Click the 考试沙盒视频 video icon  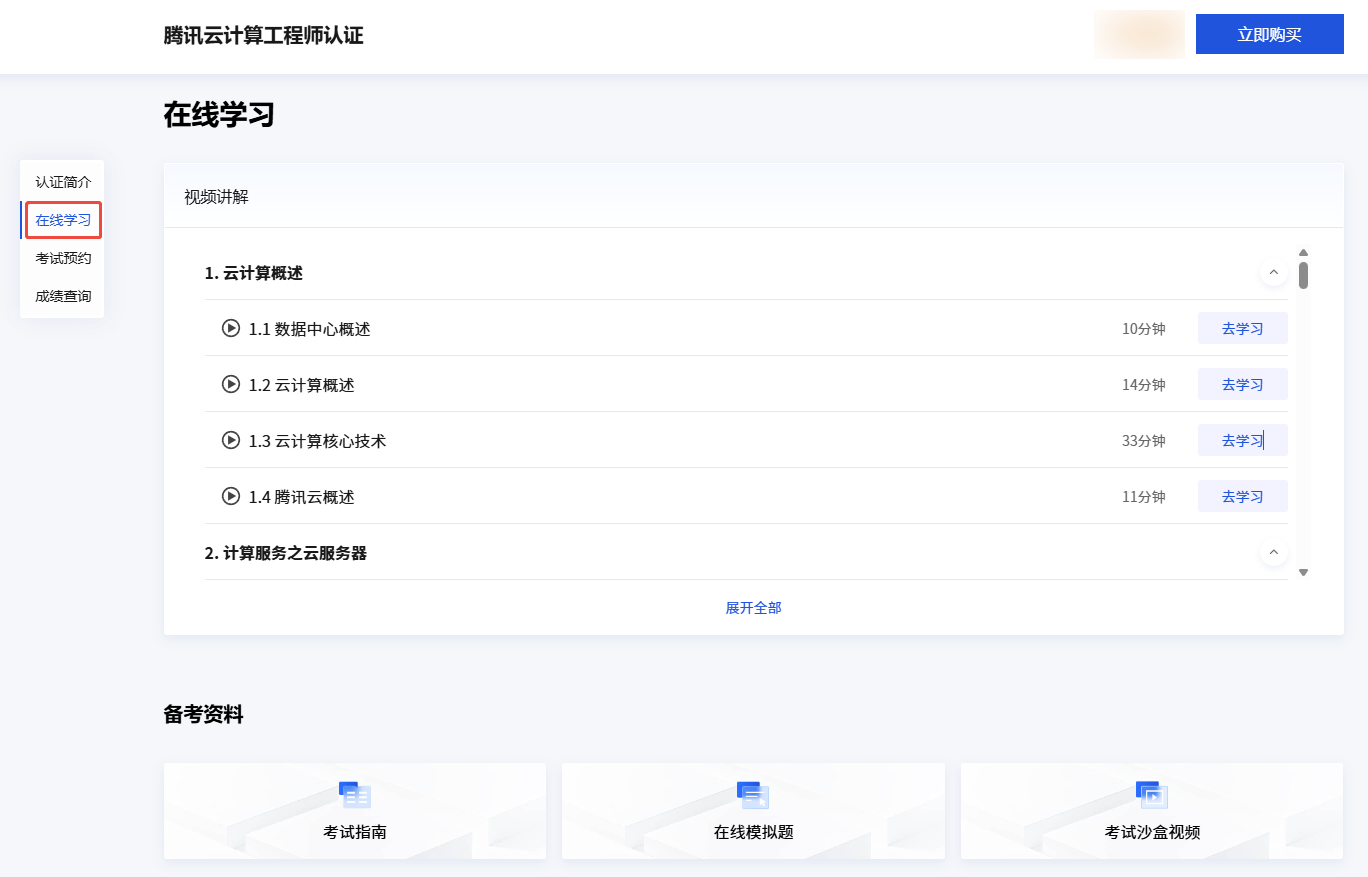1152,795
